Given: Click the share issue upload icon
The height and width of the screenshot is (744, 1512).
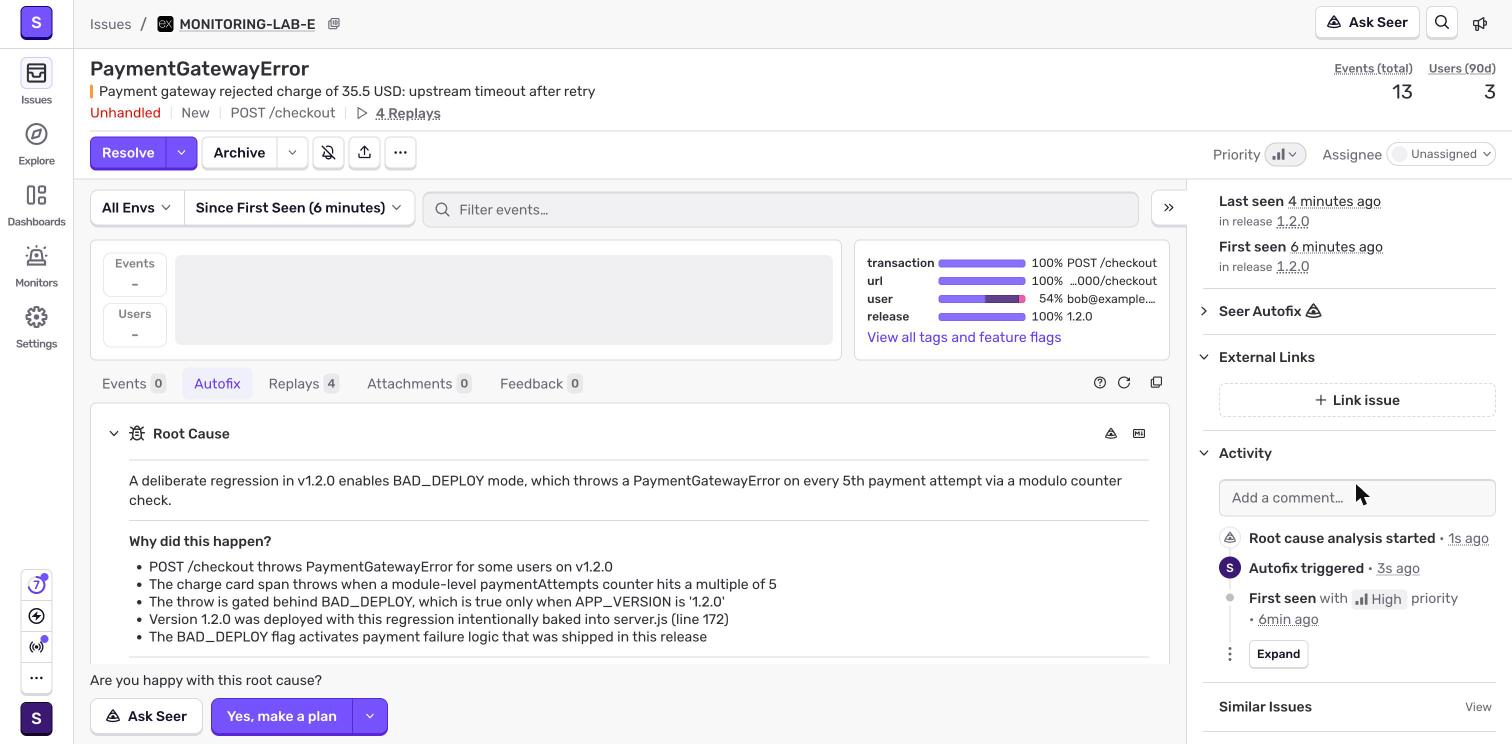Looking at the screenshot, I should 364,153.
